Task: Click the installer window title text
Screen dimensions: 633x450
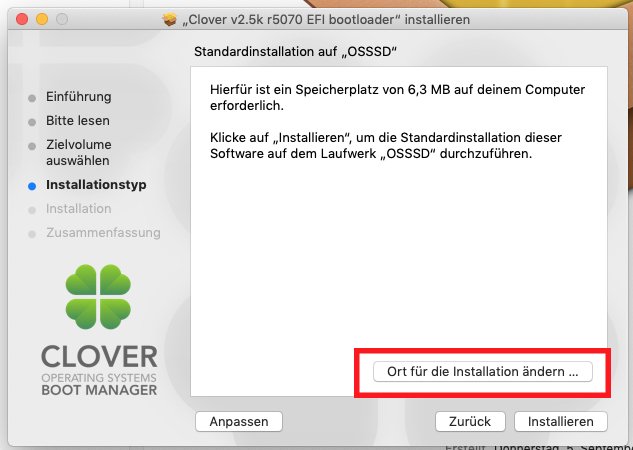Action: click(x=326, y=19)
